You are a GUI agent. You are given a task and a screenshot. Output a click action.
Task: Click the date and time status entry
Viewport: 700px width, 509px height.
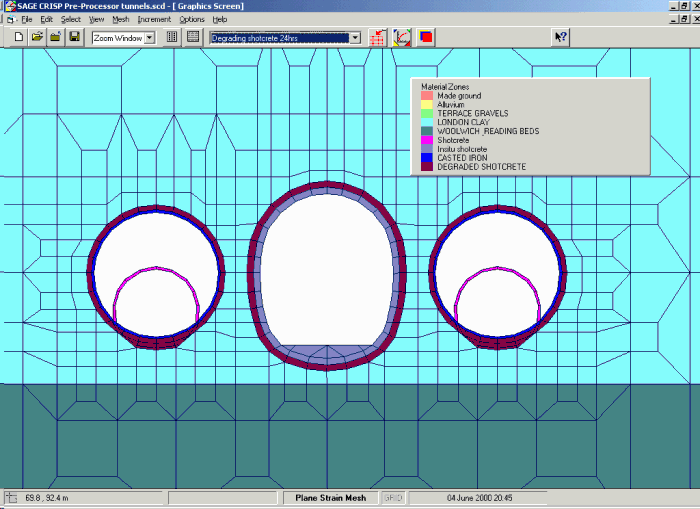pyautogui.click(x=479, y=498)
